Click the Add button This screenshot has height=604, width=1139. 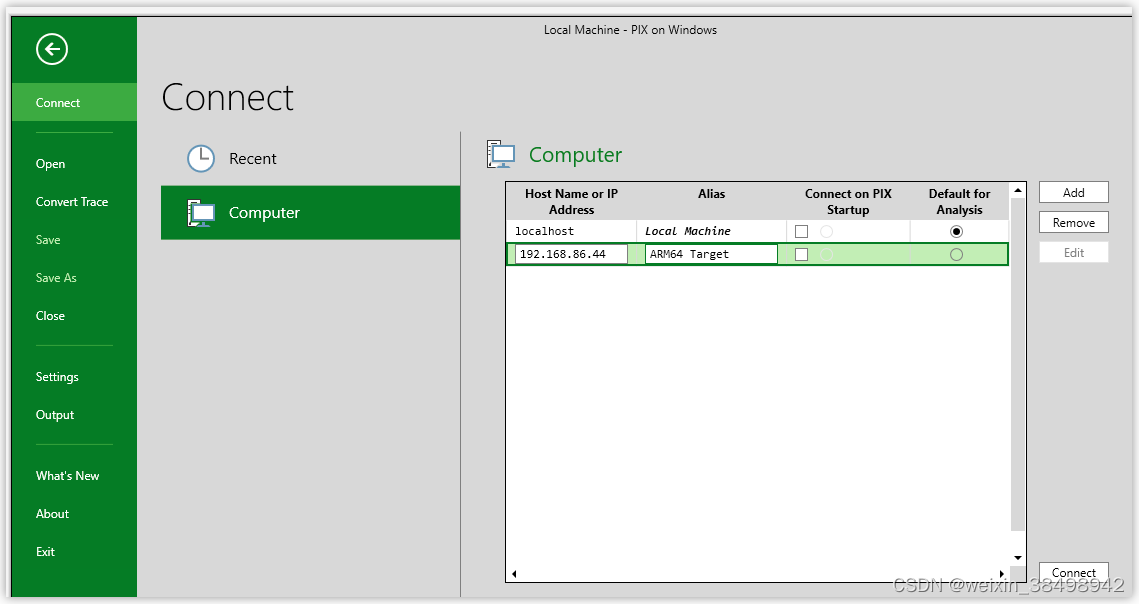point(1074,193)
